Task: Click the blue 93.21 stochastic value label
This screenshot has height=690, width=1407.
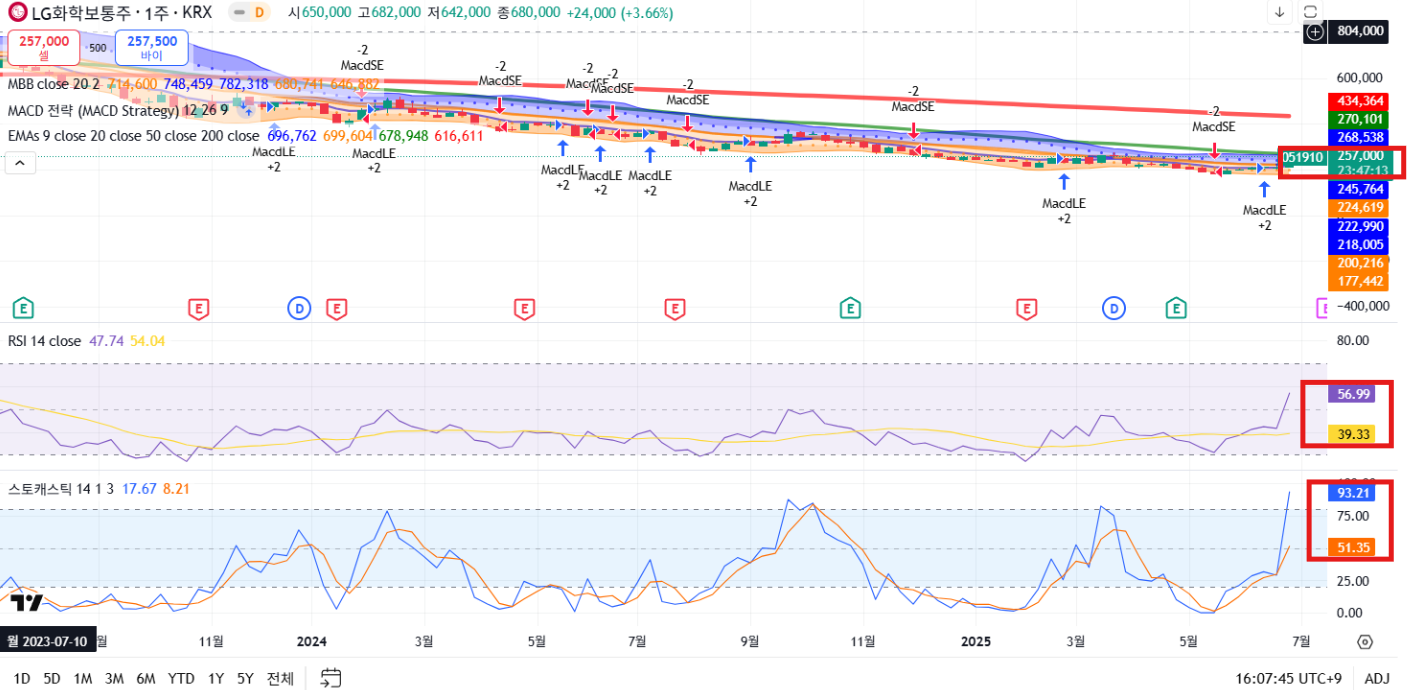Action: coord(1351,493)
